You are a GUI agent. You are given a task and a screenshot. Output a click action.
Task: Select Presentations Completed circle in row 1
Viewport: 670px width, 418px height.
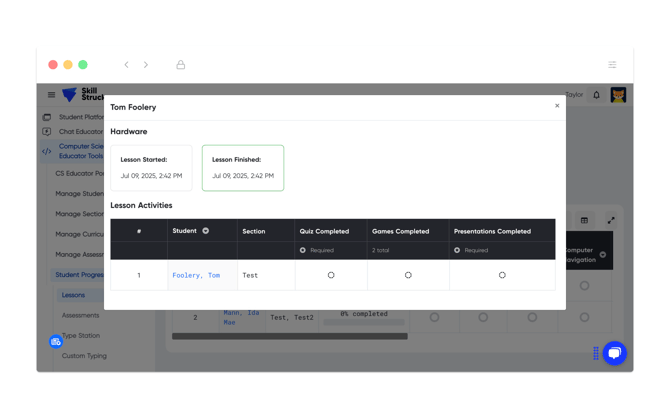502,275
